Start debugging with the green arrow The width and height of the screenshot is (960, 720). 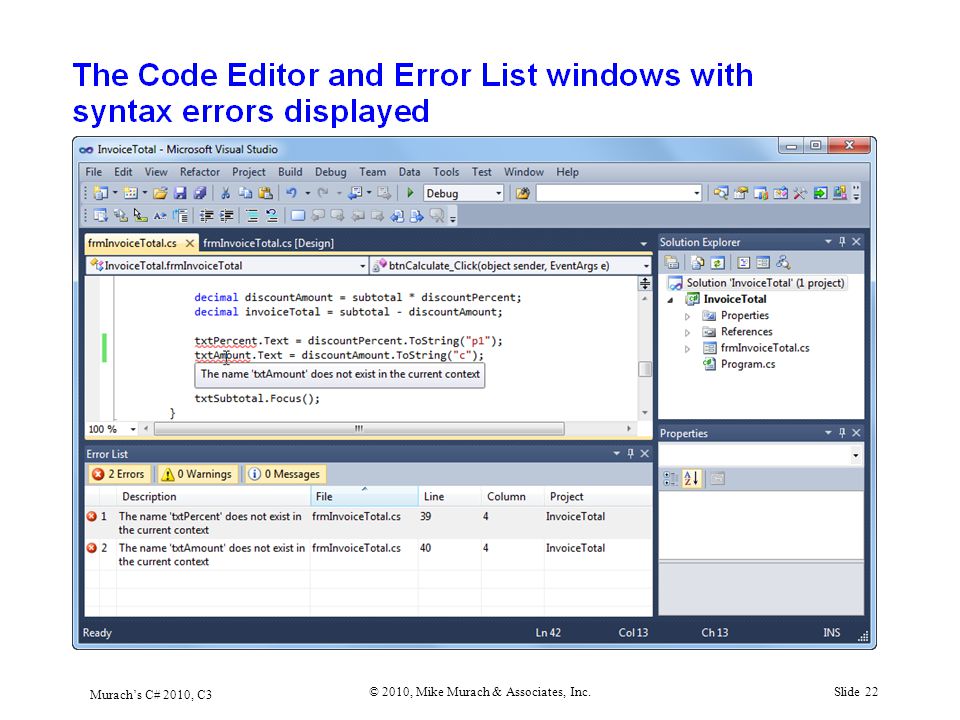[x=410, y=193]
